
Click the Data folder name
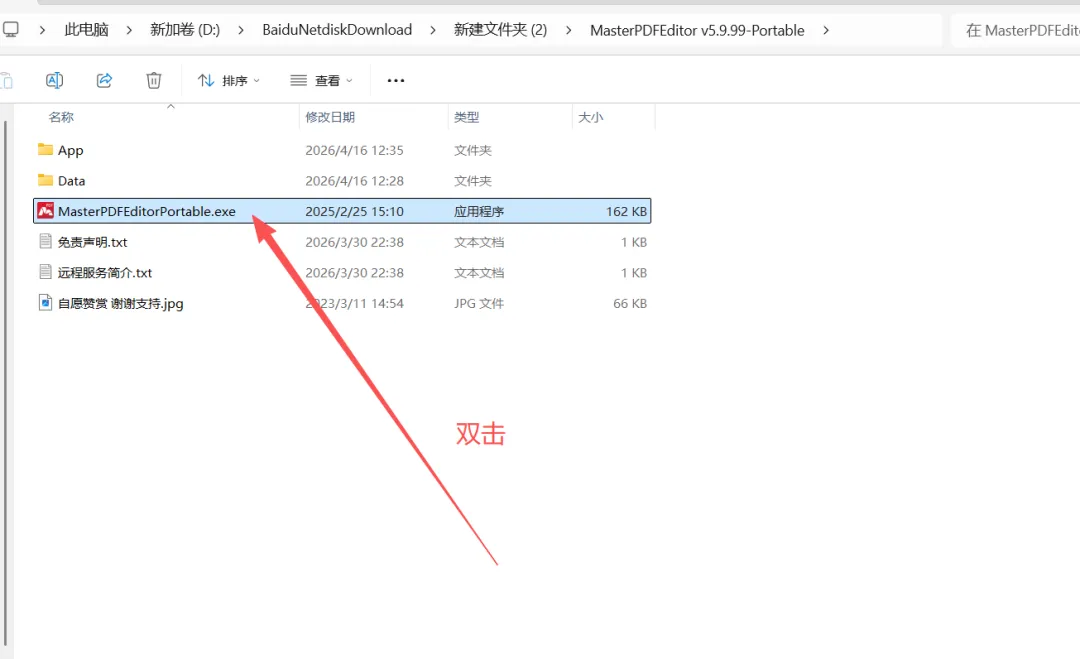[x=72, y=180]
